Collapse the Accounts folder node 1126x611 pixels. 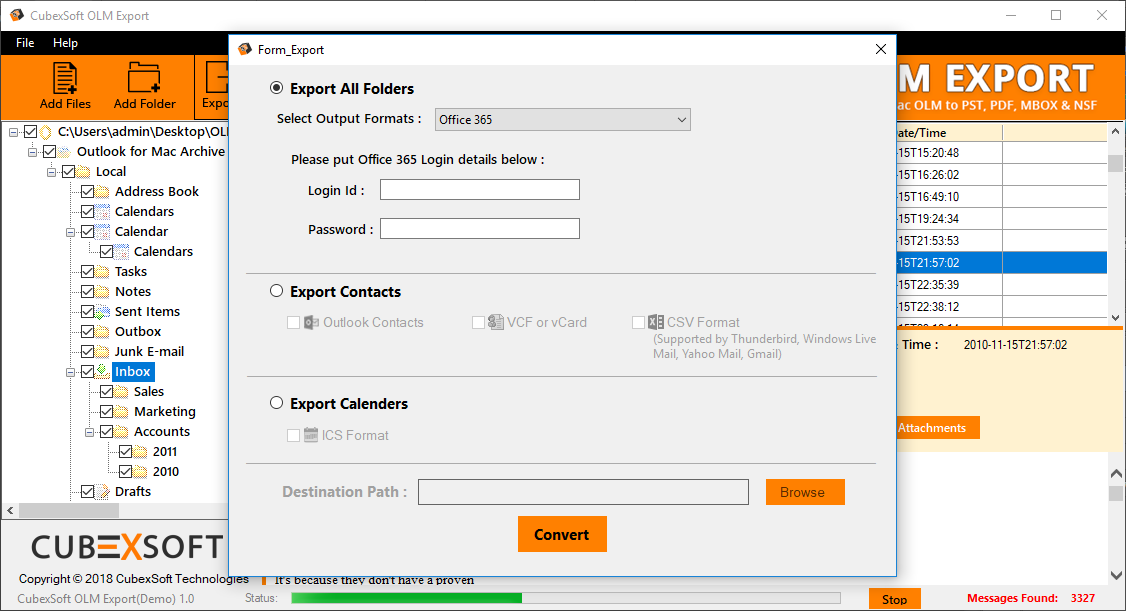pos(89,433)
